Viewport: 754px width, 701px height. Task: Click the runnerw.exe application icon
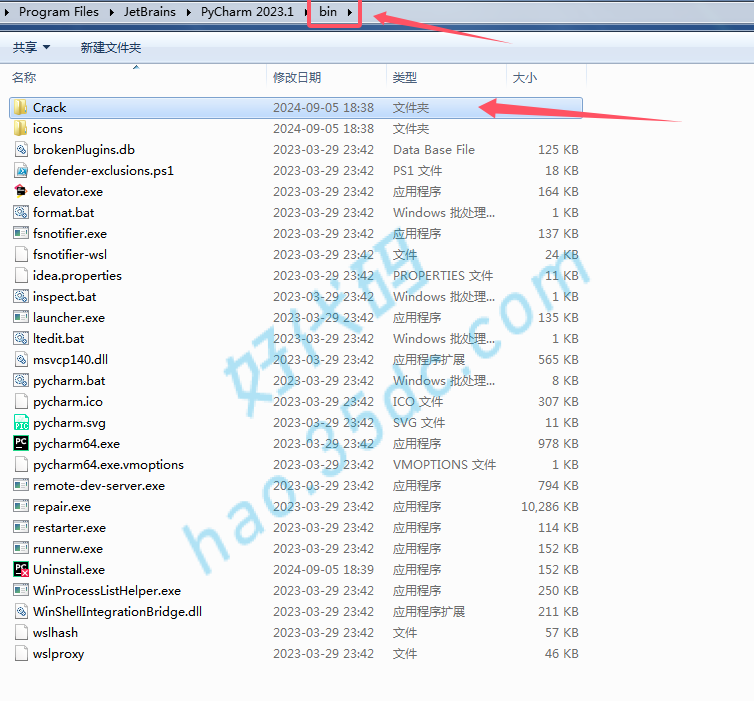[x=21, y=548]
